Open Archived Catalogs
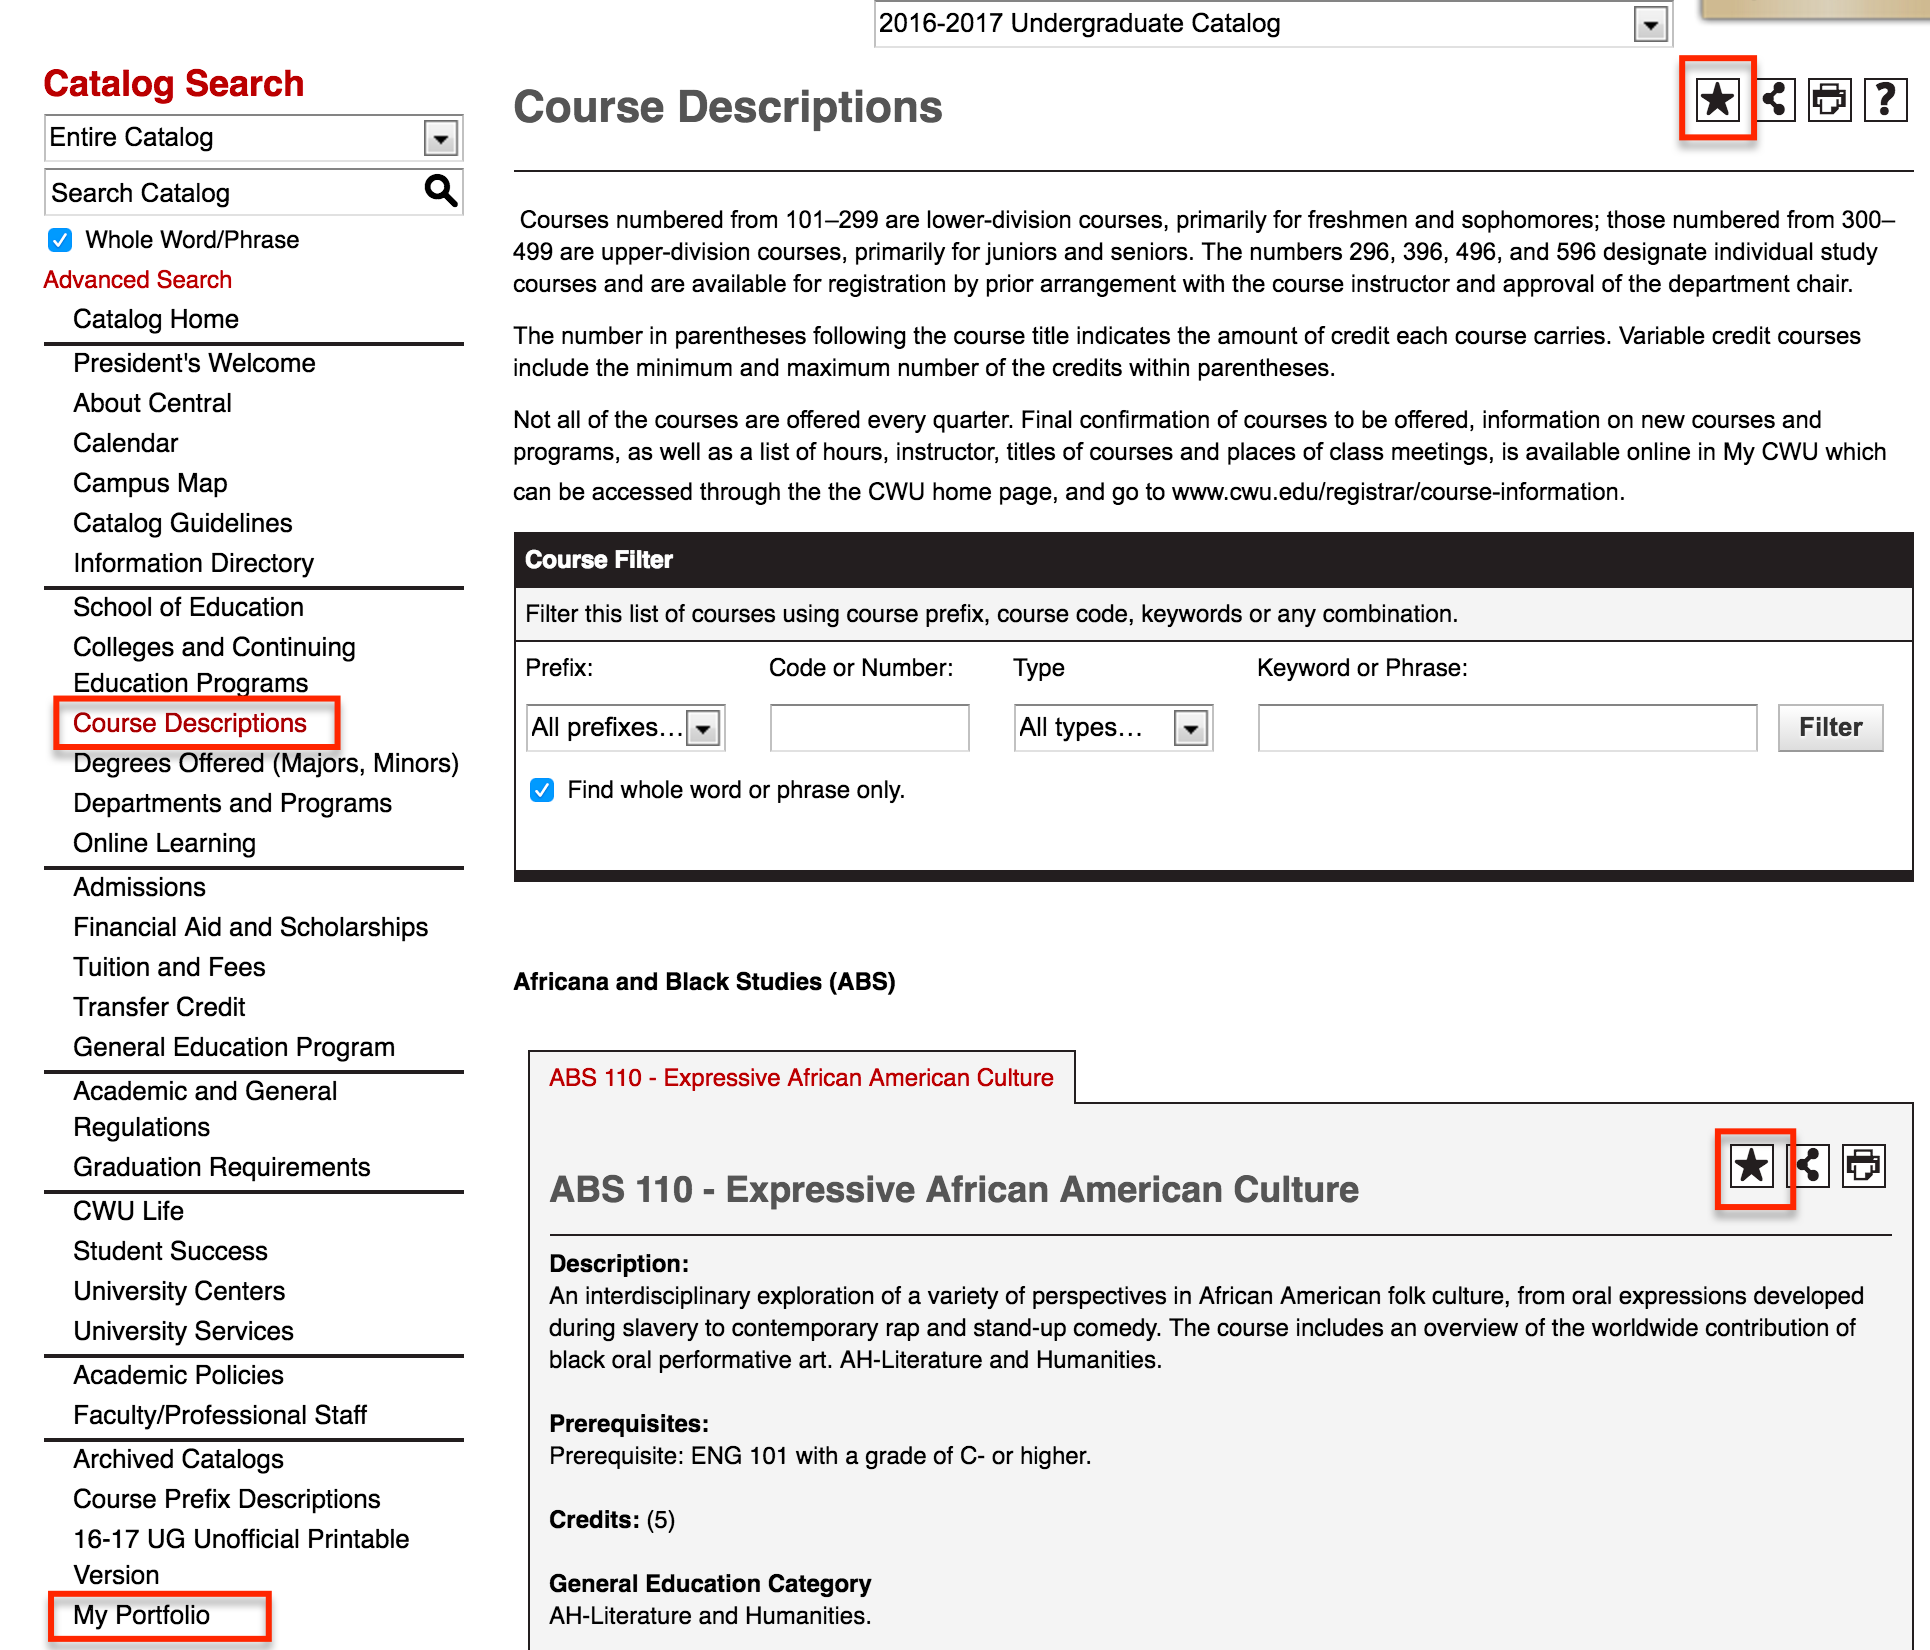Image resolution: width=1930 pixels, height=1650 pixels. (x=178, y=1459)
